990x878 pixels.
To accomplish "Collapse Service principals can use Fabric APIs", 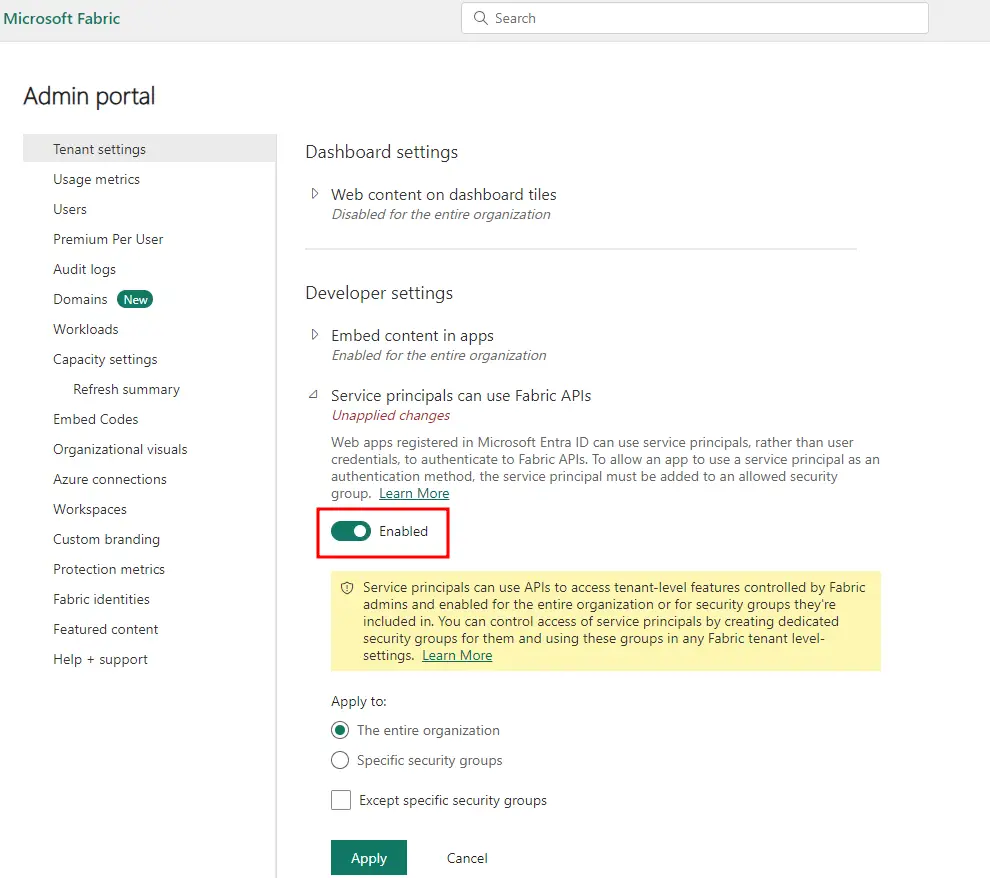I will click(313, 395).
